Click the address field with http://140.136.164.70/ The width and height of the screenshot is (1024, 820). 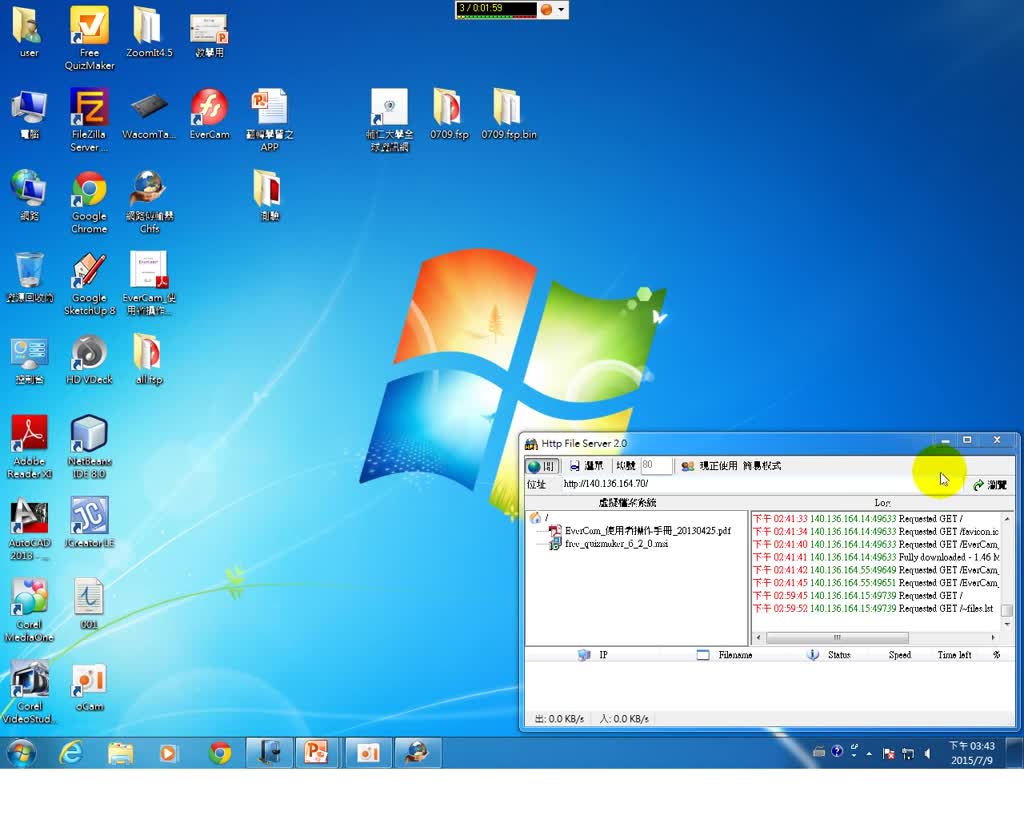tap(761, 484)
